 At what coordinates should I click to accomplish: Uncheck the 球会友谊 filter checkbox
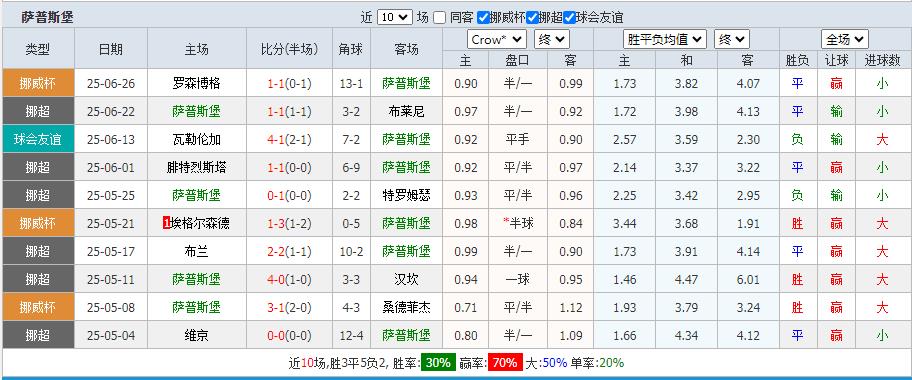(569, 17)
